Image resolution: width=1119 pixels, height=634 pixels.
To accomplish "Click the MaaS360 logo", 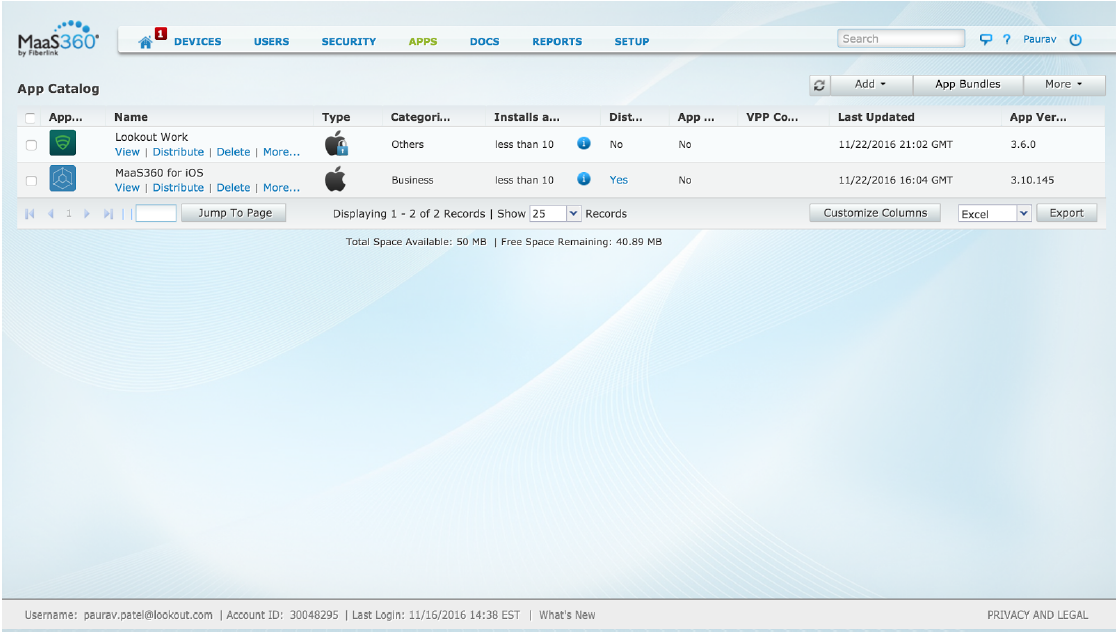I will [x=58, y=39].
